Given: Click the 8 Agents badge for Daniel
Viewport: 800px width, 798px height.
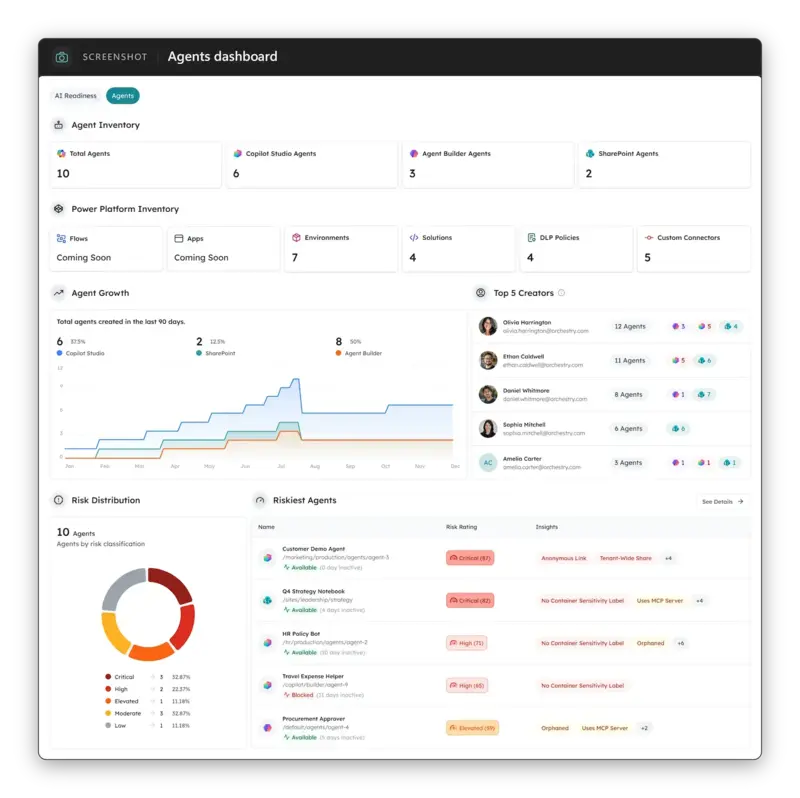Looking at the screenshot, I should click(628, 395).
